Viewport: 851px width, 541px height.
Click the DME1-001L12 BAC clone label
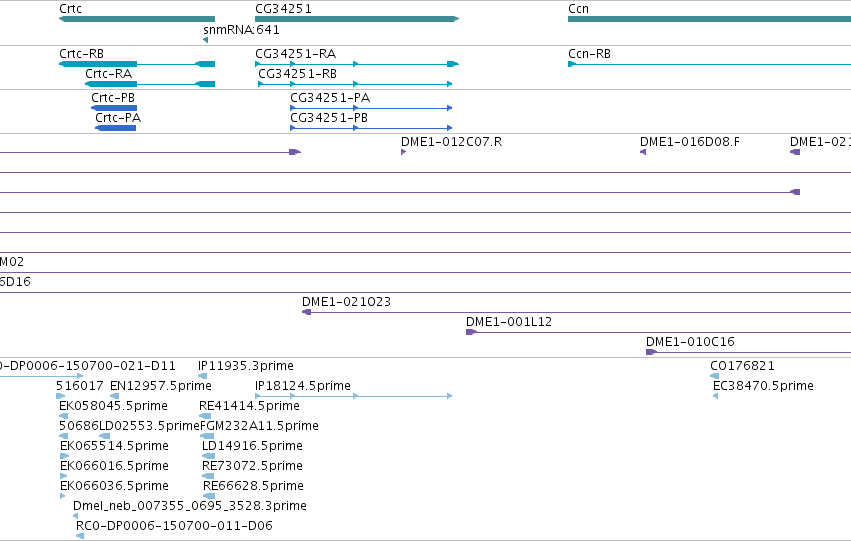pos(509,322)
